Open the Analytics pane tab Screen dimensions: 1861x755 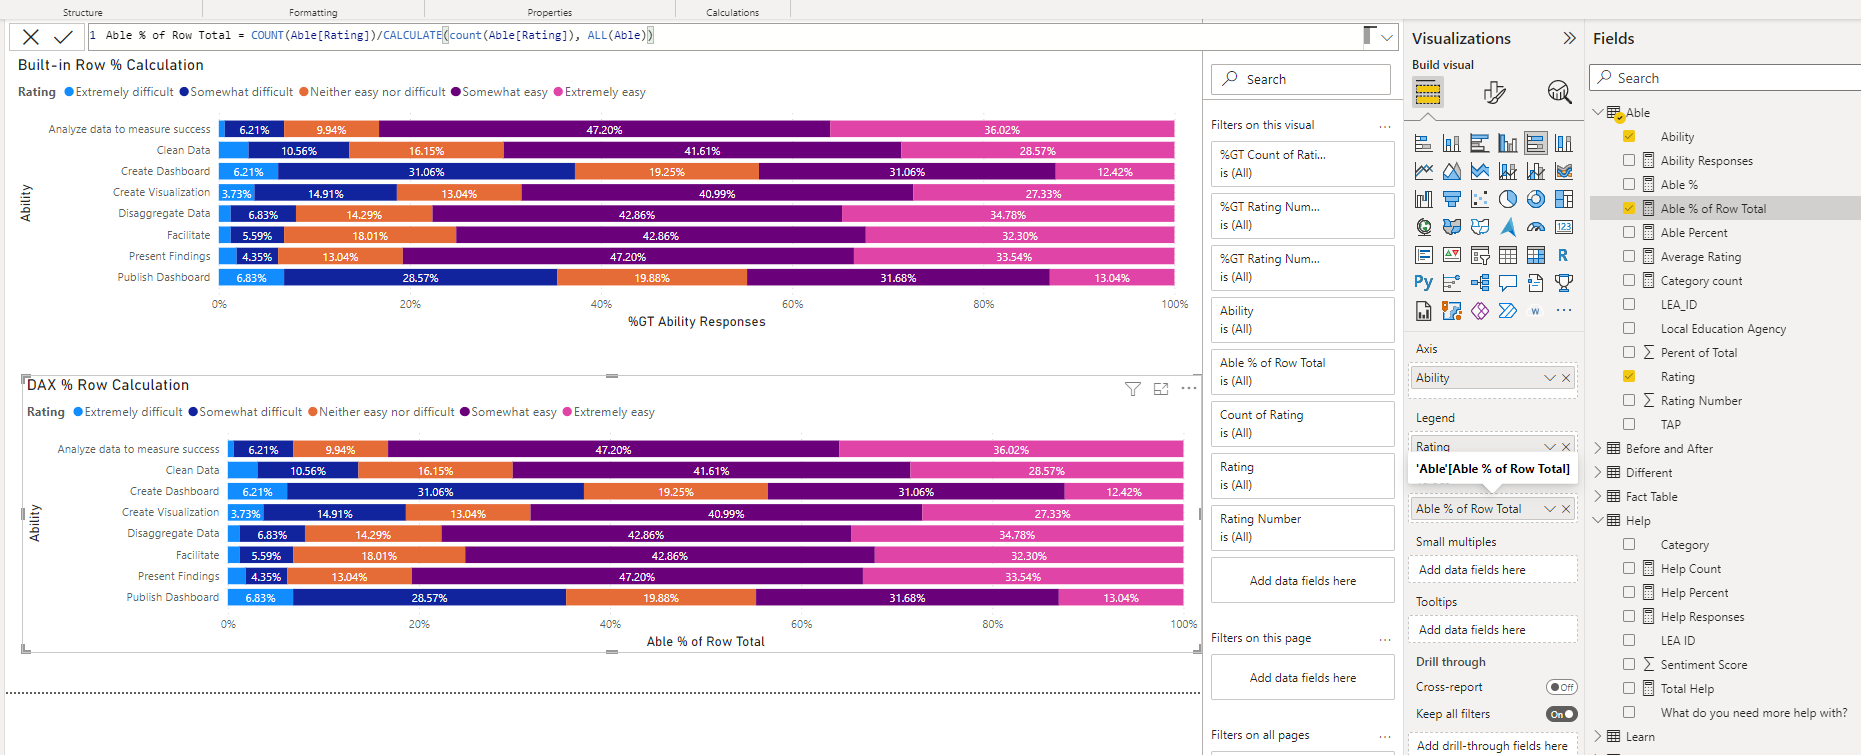[1559, 93]
